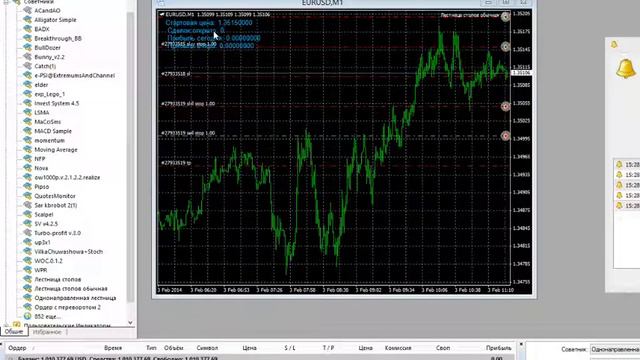Sort by the S / L column header
The width and height of the screenshot is (640, 360).
[290, 348]
